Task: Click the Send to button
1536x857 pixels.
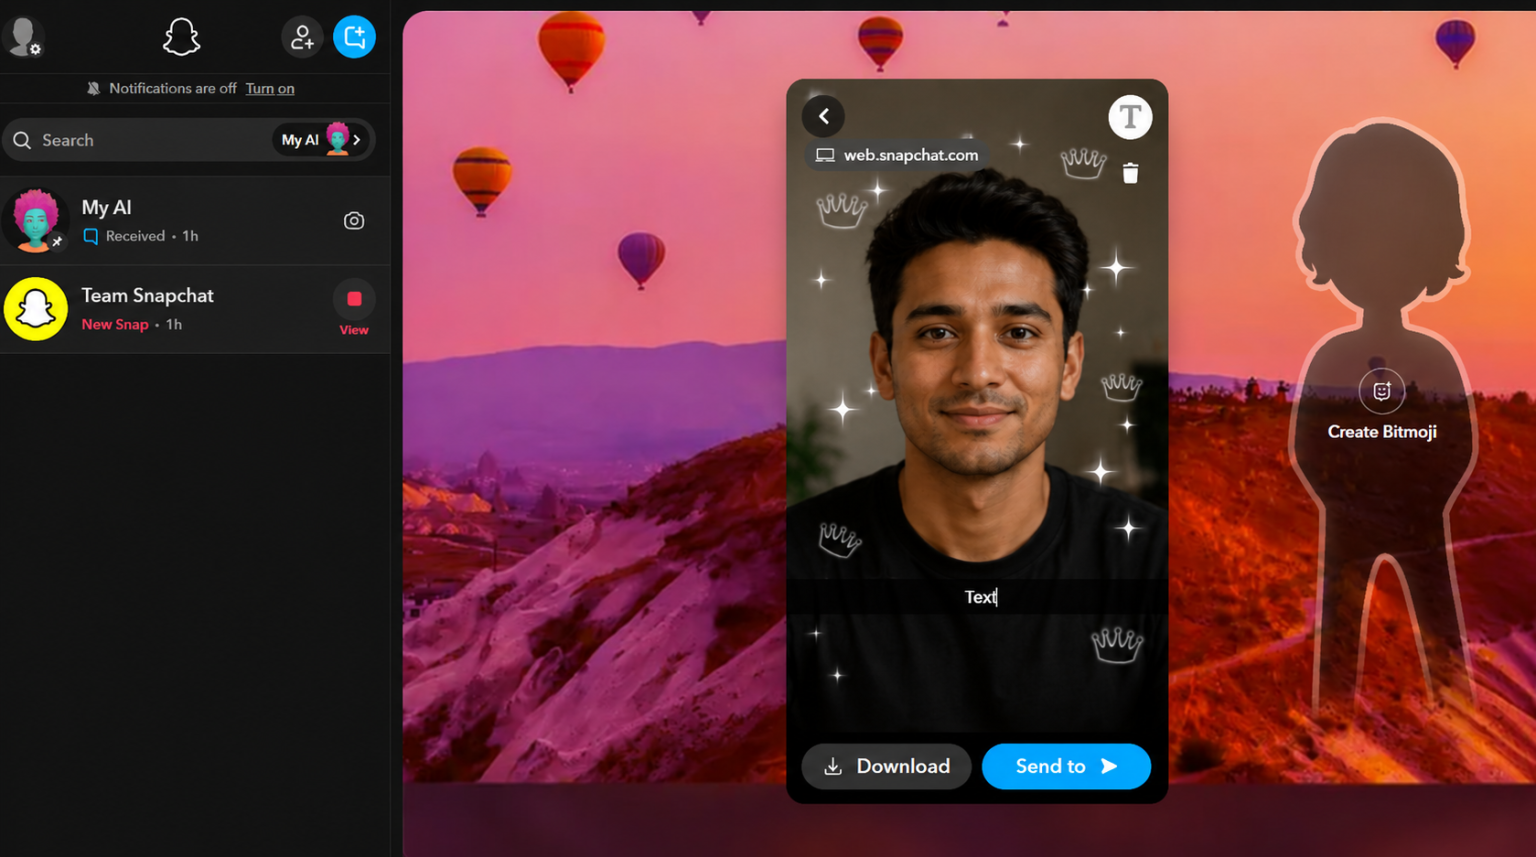Action: pos(1066,766)
